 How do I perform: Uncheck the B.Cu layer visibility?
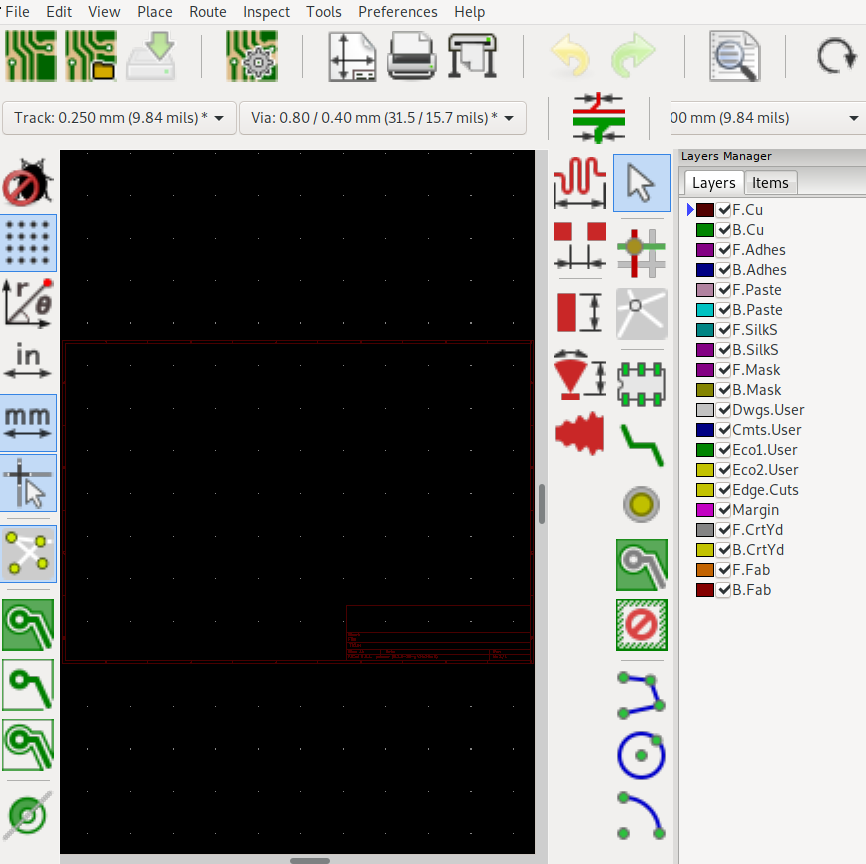pos(724,230)
